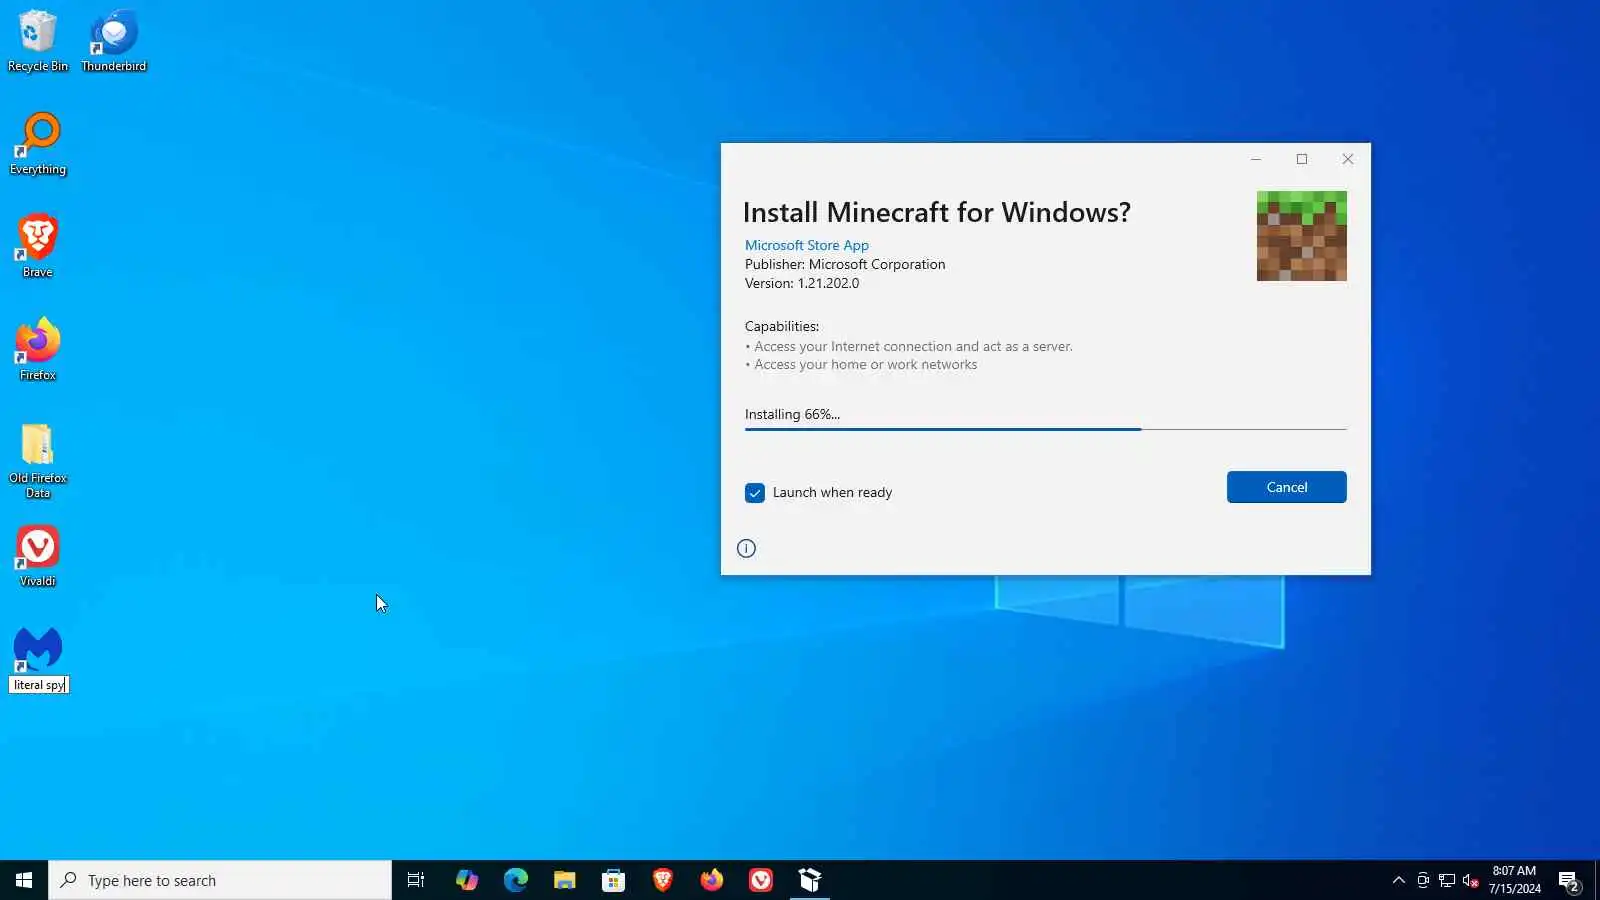Launch Vivaldi from the taskbar
The height and width of the screenshot is (900, 1600).
click(761, 880)
